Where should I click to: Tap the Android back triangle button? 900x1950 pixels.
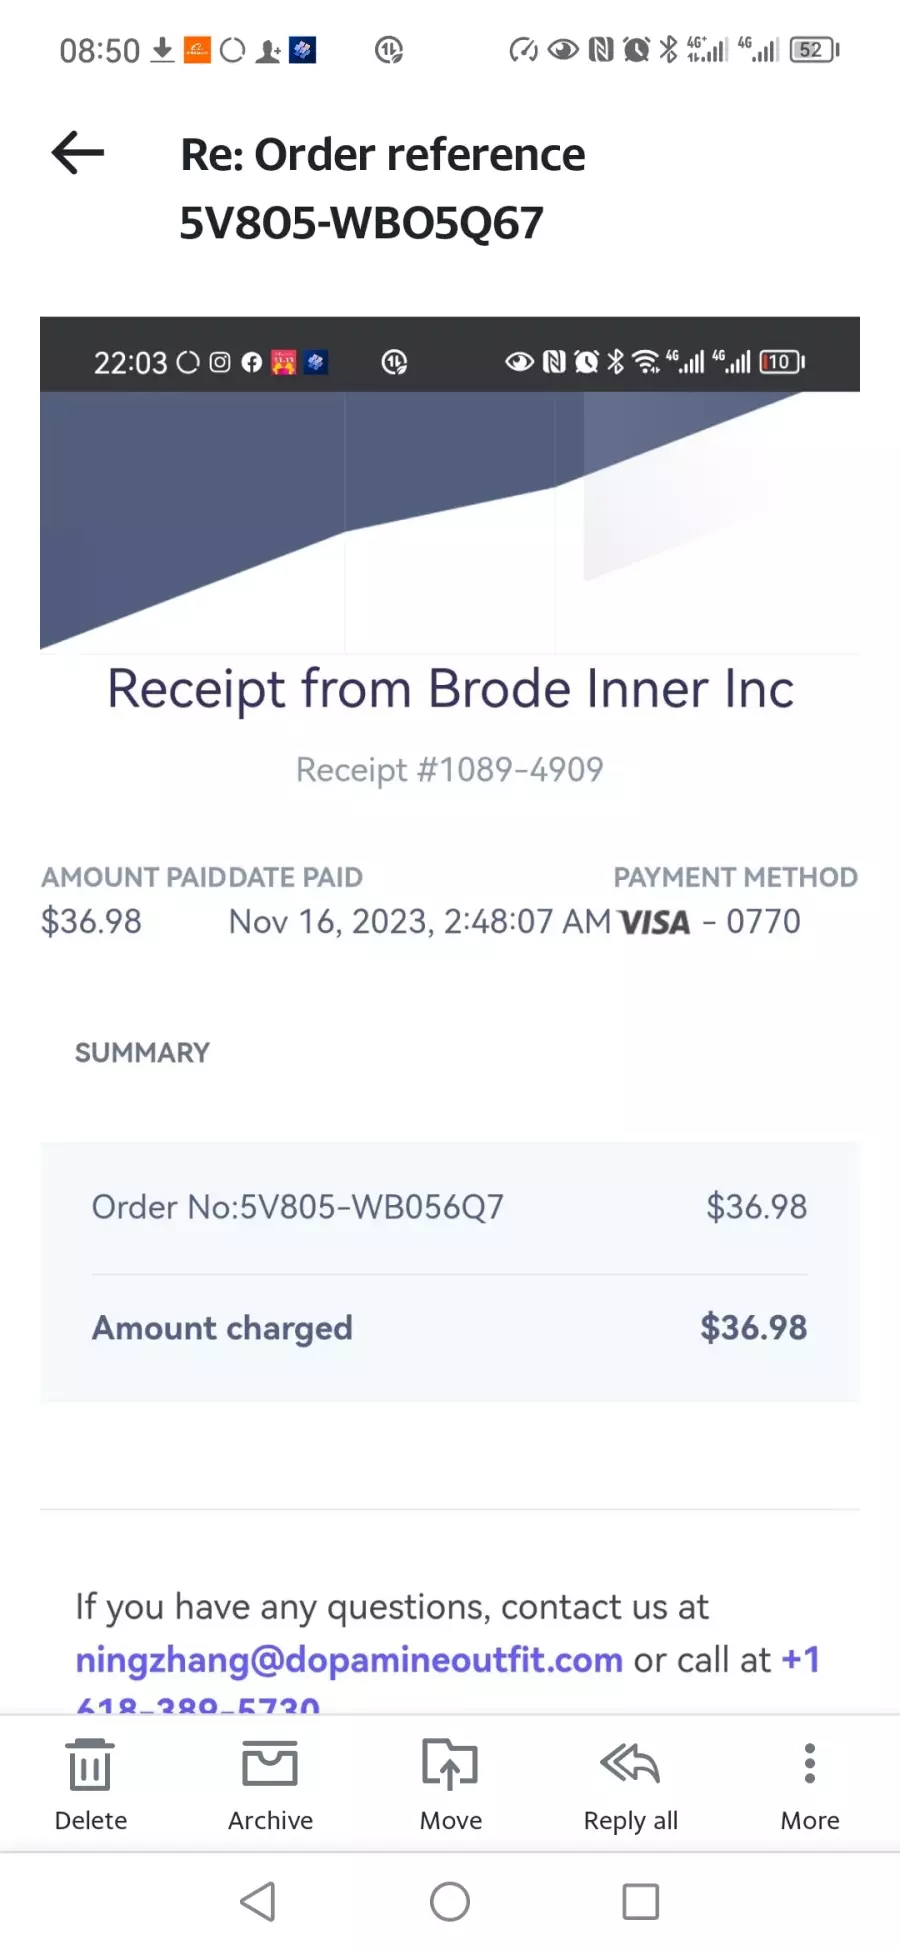coord(259,1901)
